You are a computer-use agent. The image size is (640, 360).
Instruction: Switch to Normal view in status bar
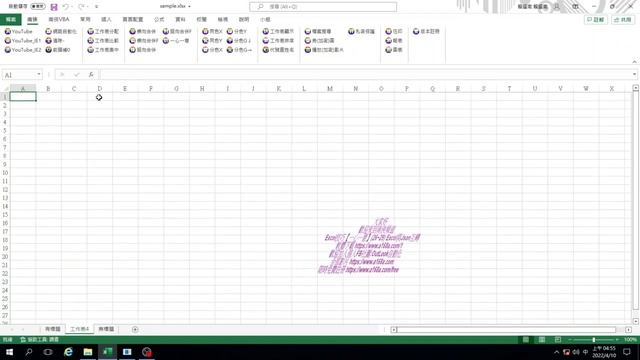pos(526,340)
